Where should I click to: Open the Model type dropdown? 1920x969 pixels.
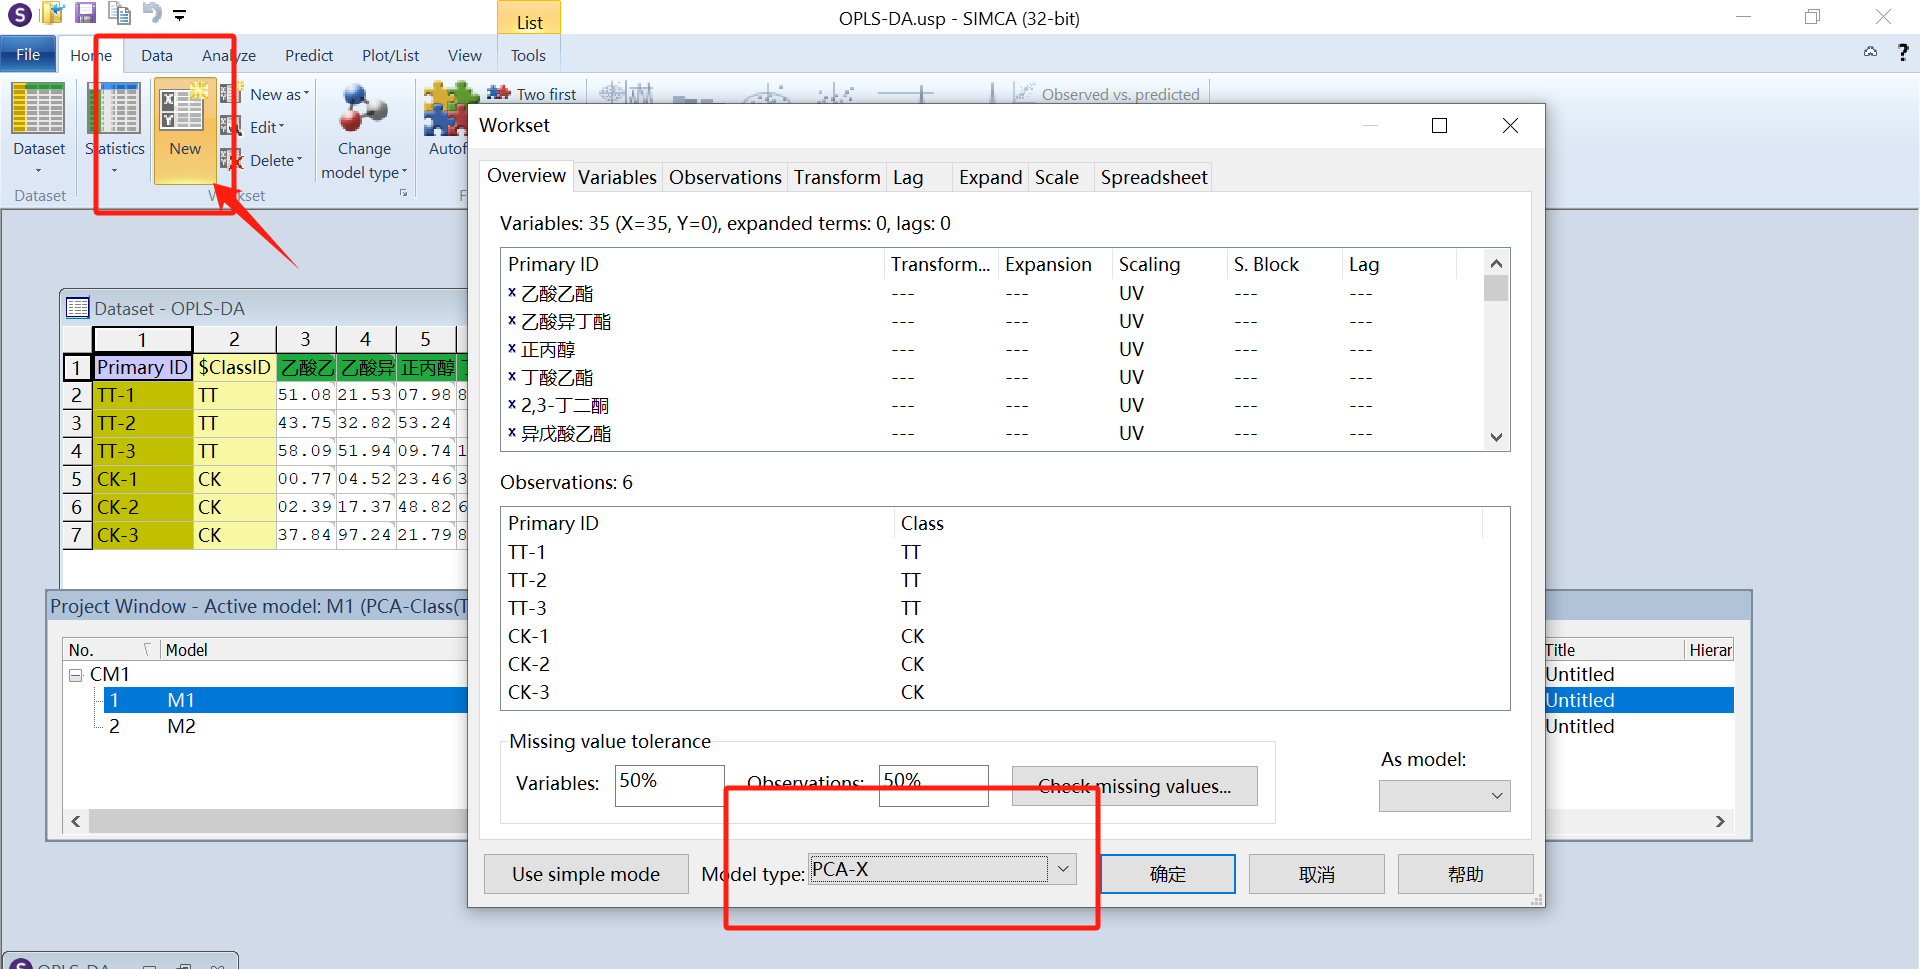[1063, 870]
